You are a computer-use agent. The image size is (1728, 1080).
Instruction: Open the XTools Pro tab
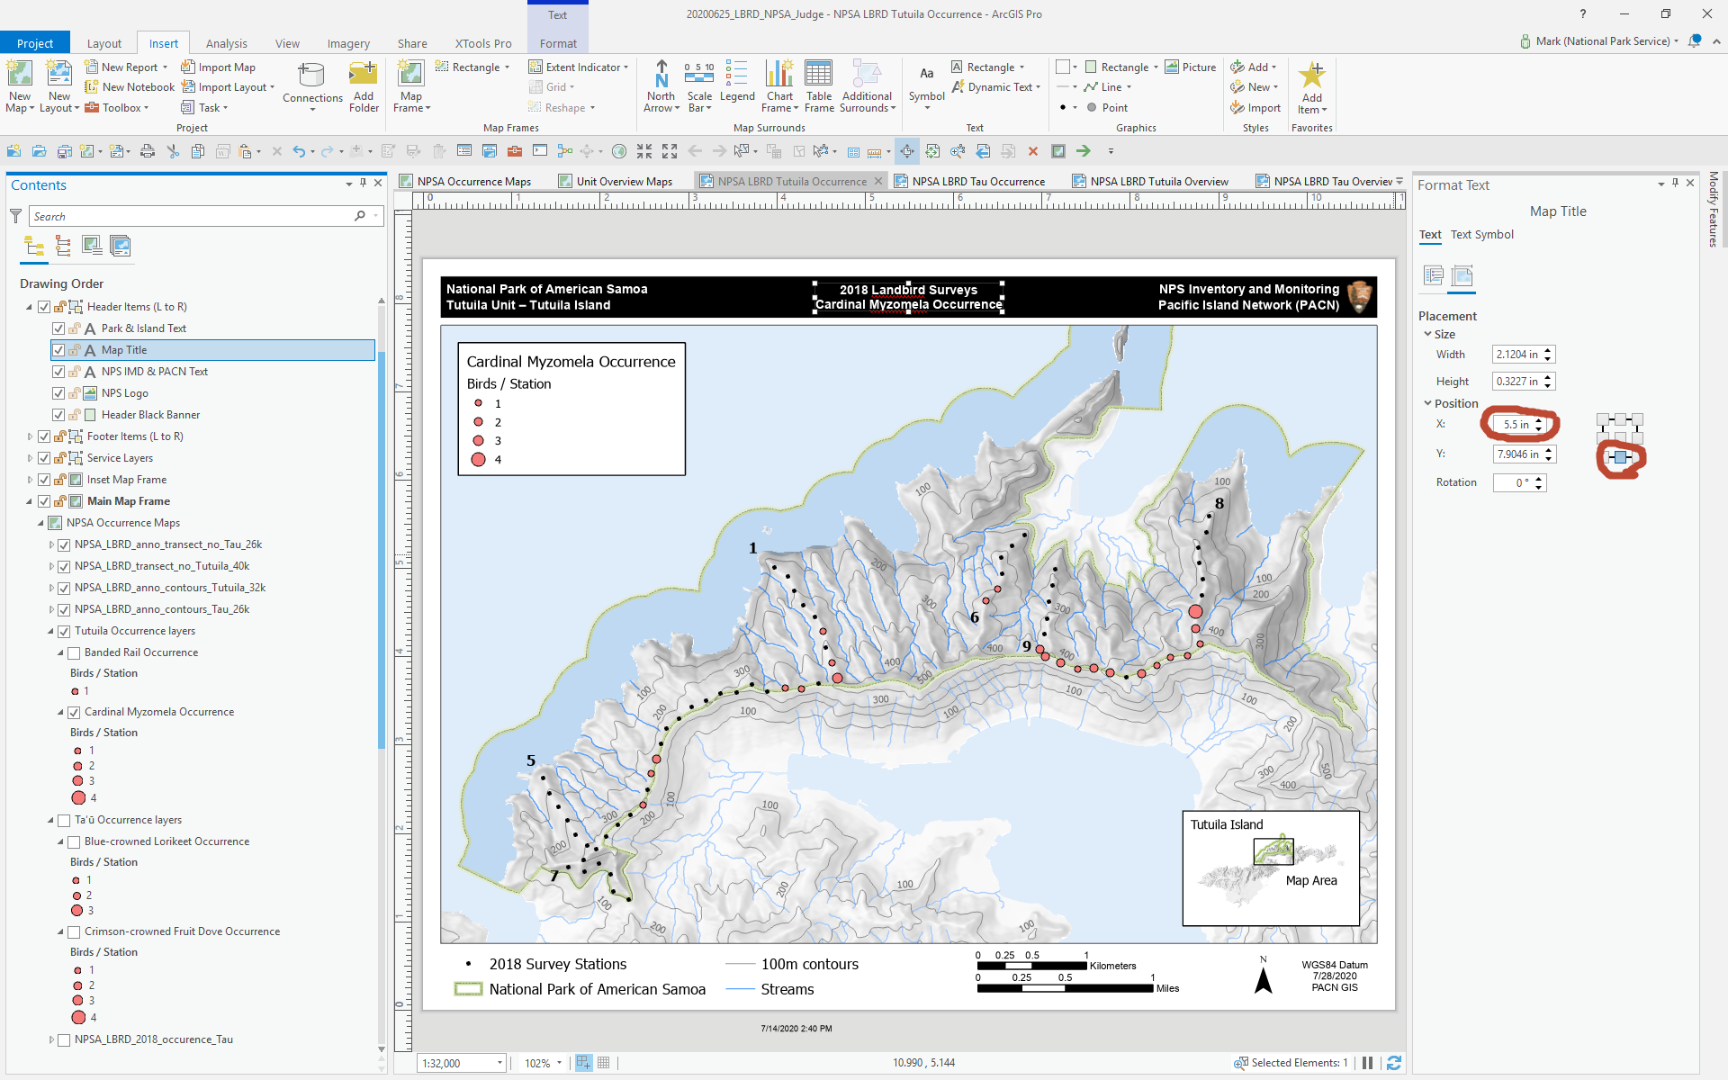click(483, 43)
